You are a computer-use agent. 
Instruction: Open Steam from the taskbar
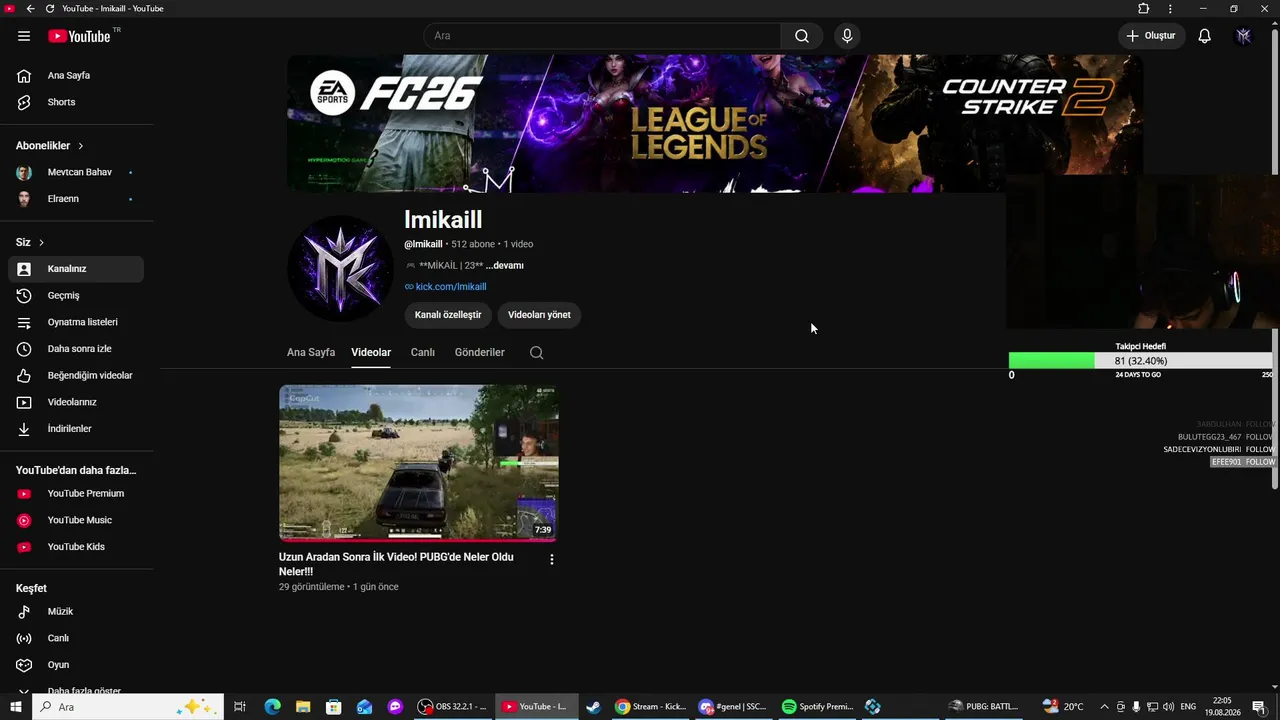click(594, 707)
